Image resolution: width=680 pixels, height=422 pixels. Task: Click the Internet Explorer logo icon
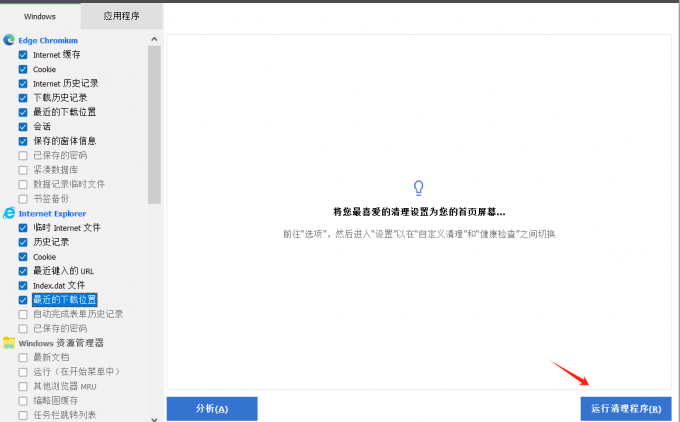(x=9, y=213)
